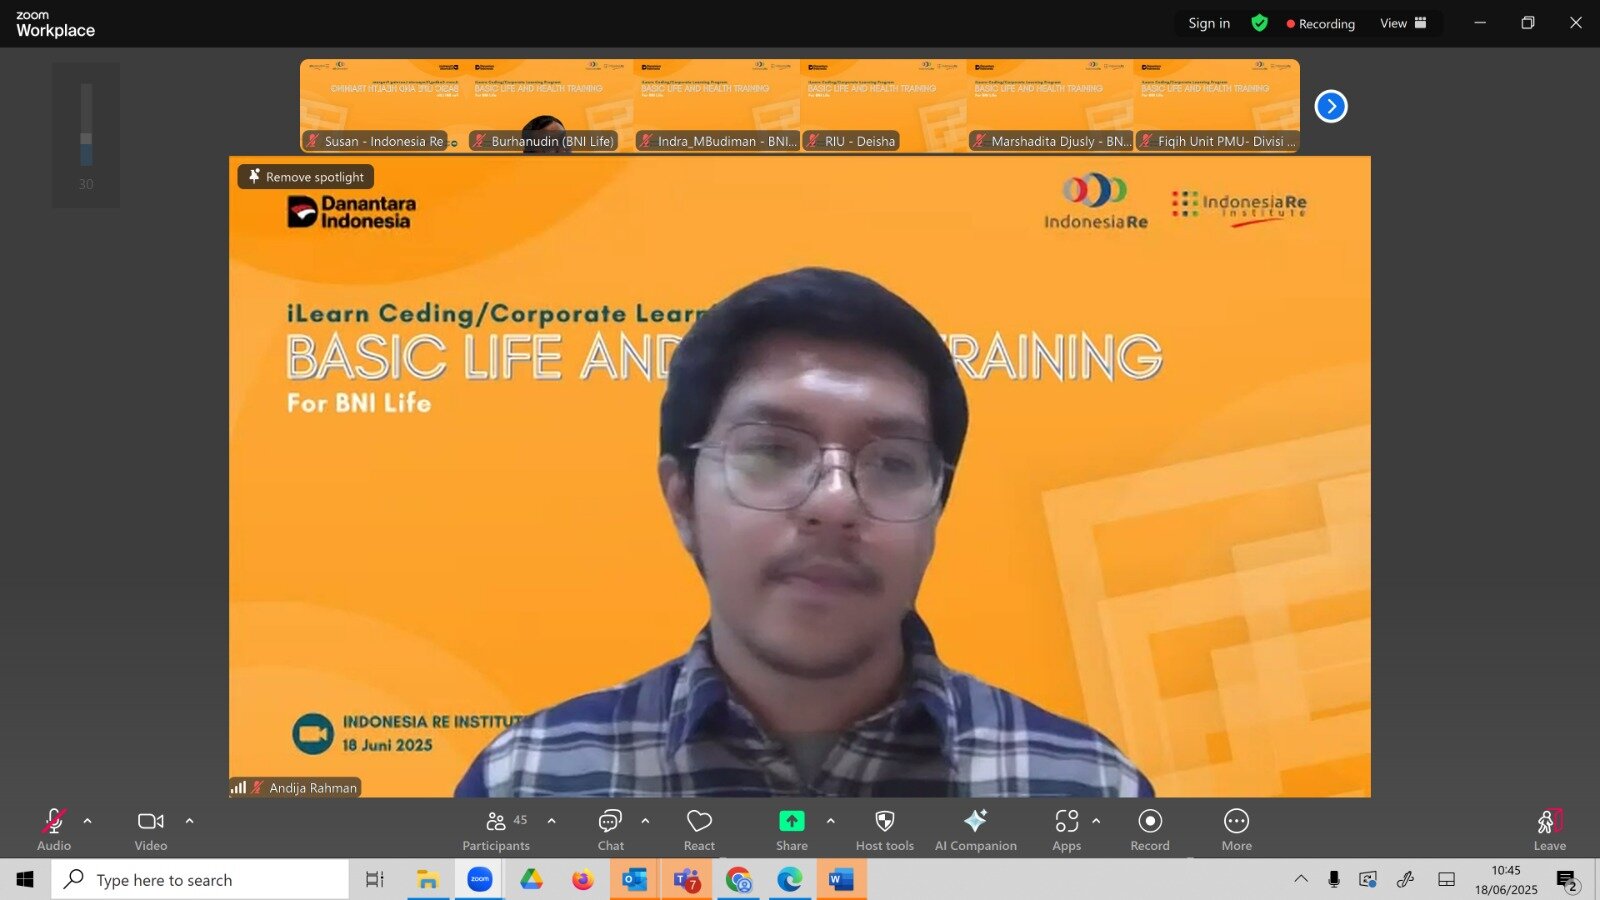Open React emoji reactions
Image resolution: width=1600 pixels, height=900 pixels.
tap(699, 829)
